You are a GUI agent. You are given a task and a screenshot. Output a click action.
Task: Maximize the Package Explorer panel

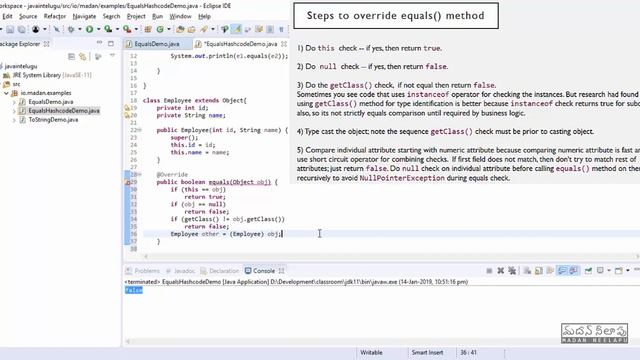[x=111, y=43]
